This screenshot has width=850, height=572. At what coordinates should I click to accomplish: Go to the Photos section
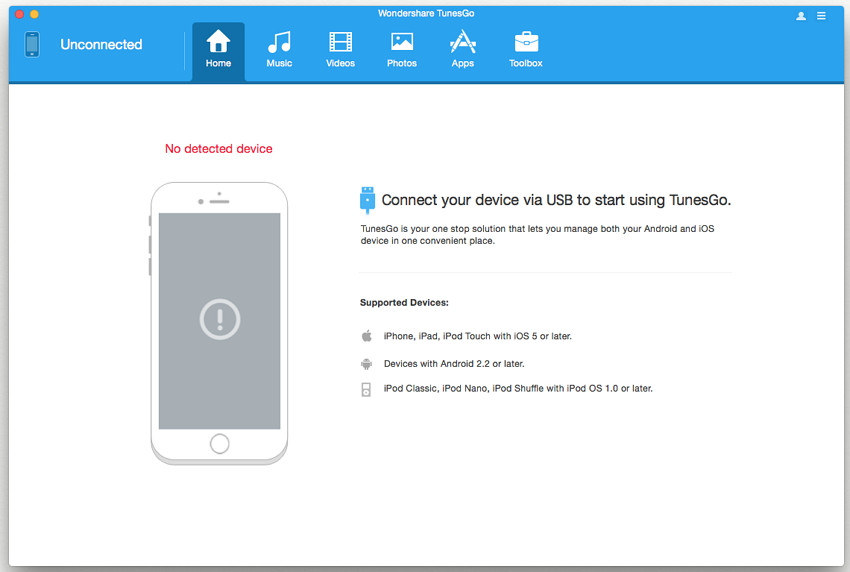[x=402, y=49]
